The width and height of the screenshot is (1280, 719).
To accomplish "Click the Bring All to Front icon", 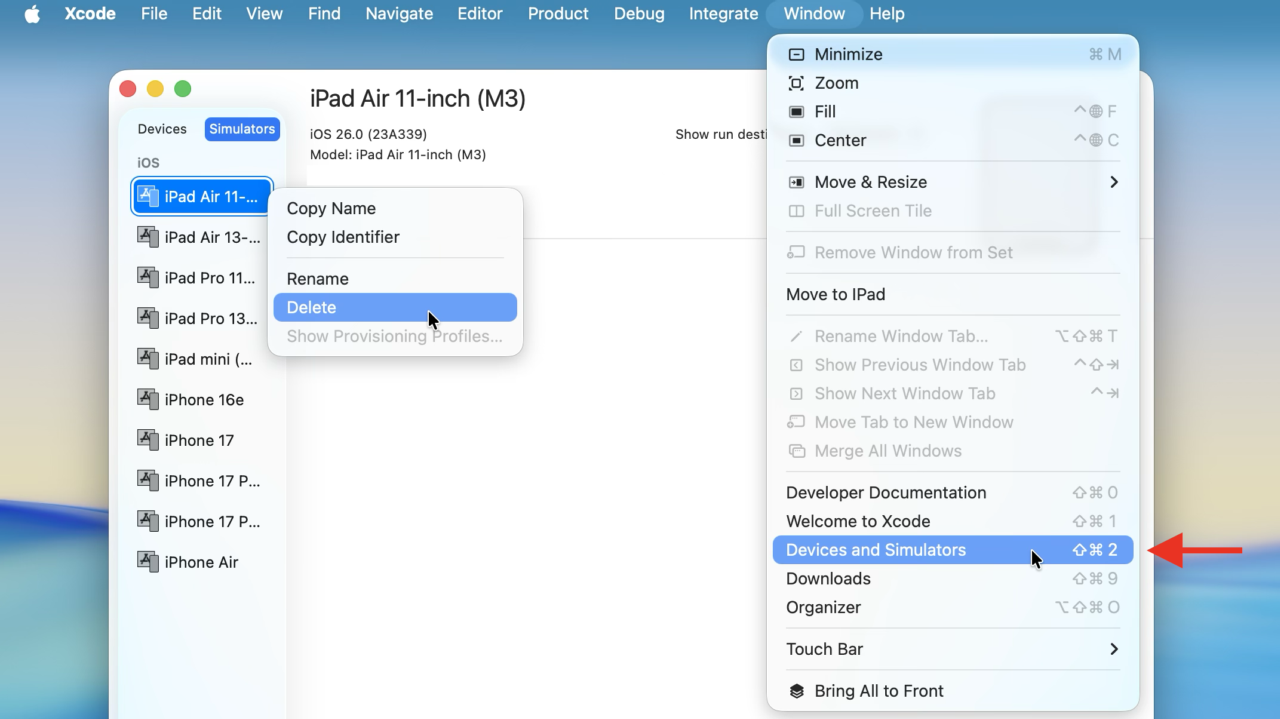I will (x=796, y=691).
